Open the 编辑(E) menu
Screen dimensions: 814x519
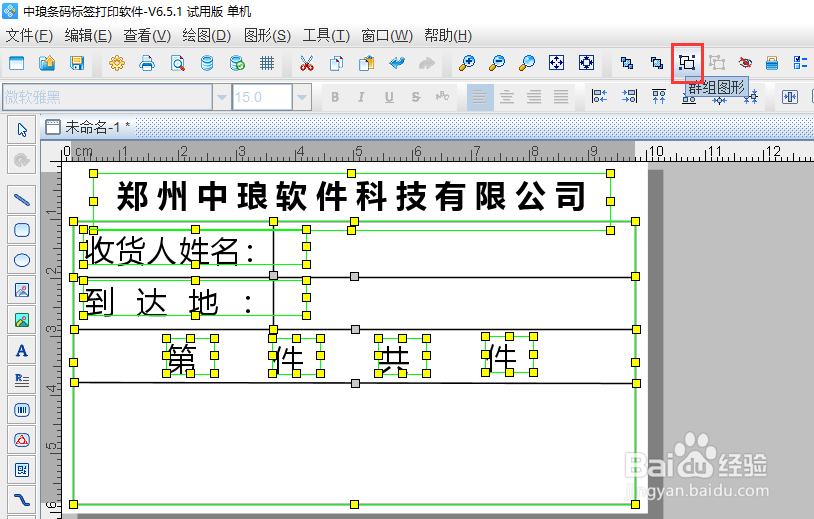(x=88, y=35)
